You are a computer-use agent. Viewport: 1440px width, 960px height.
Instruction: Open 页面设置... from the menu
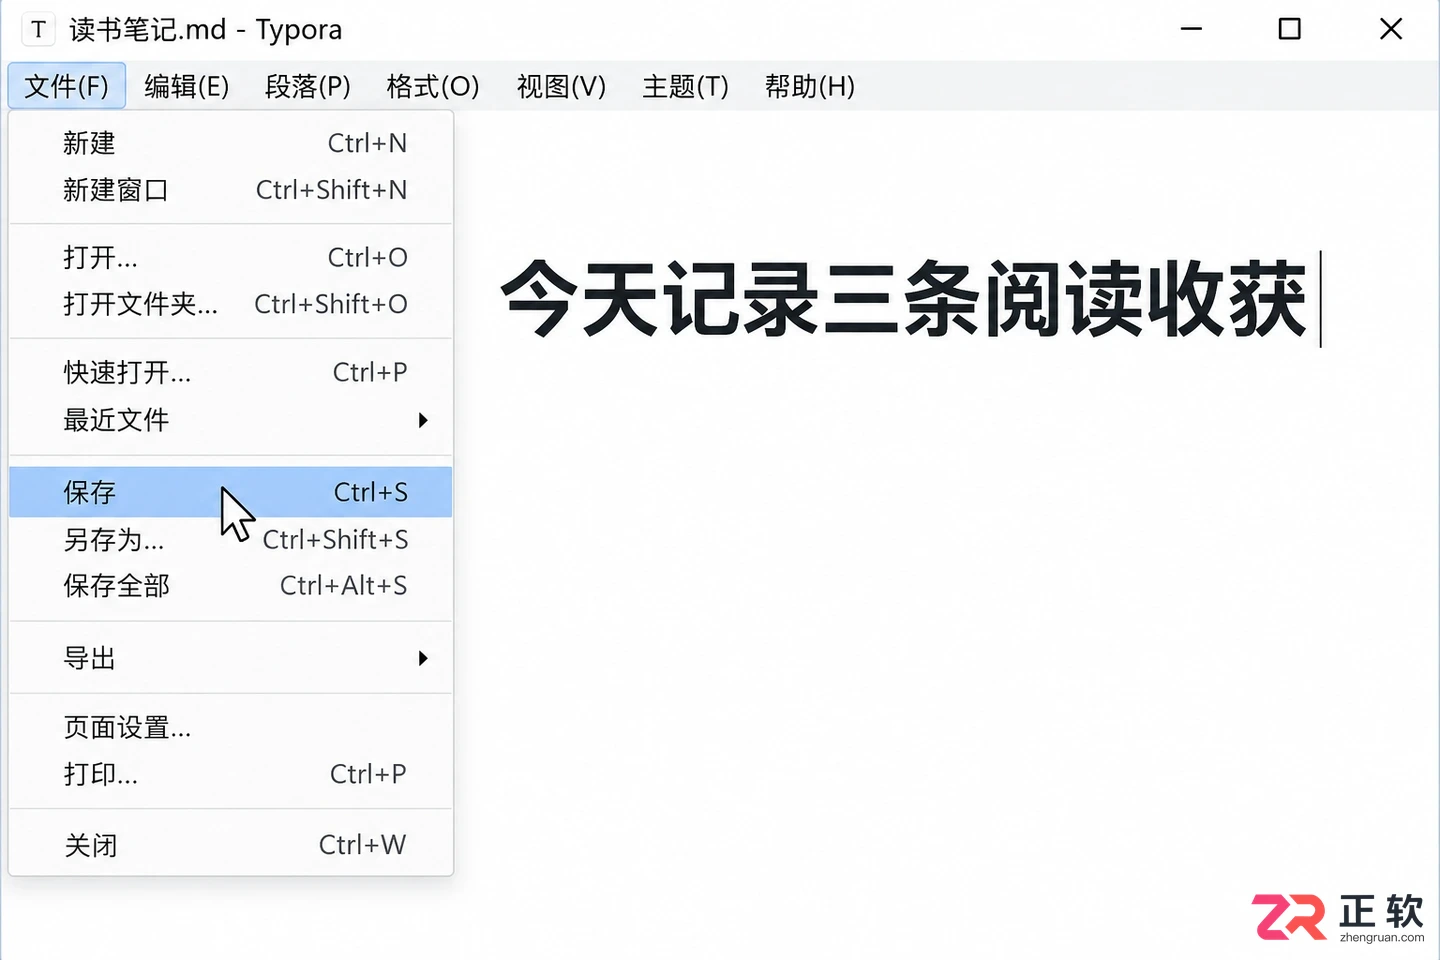pyautogui.click(x=231, y=727)
